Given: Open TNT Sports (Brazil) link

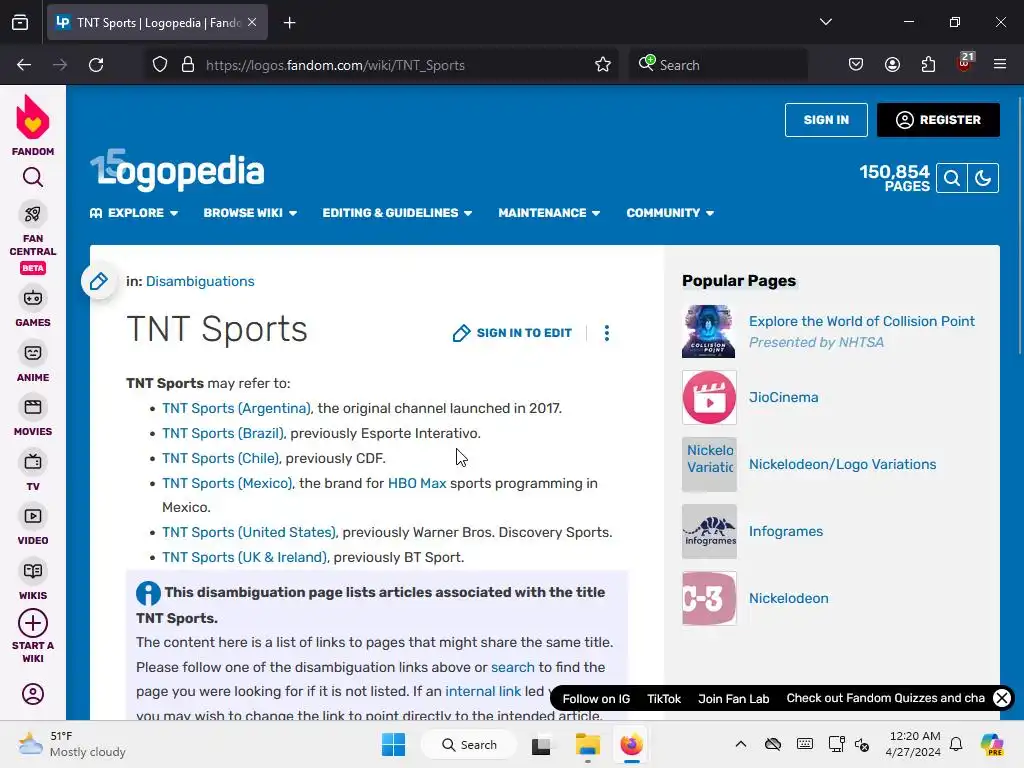Looking at the screenshot, I should tap(223, 434).
